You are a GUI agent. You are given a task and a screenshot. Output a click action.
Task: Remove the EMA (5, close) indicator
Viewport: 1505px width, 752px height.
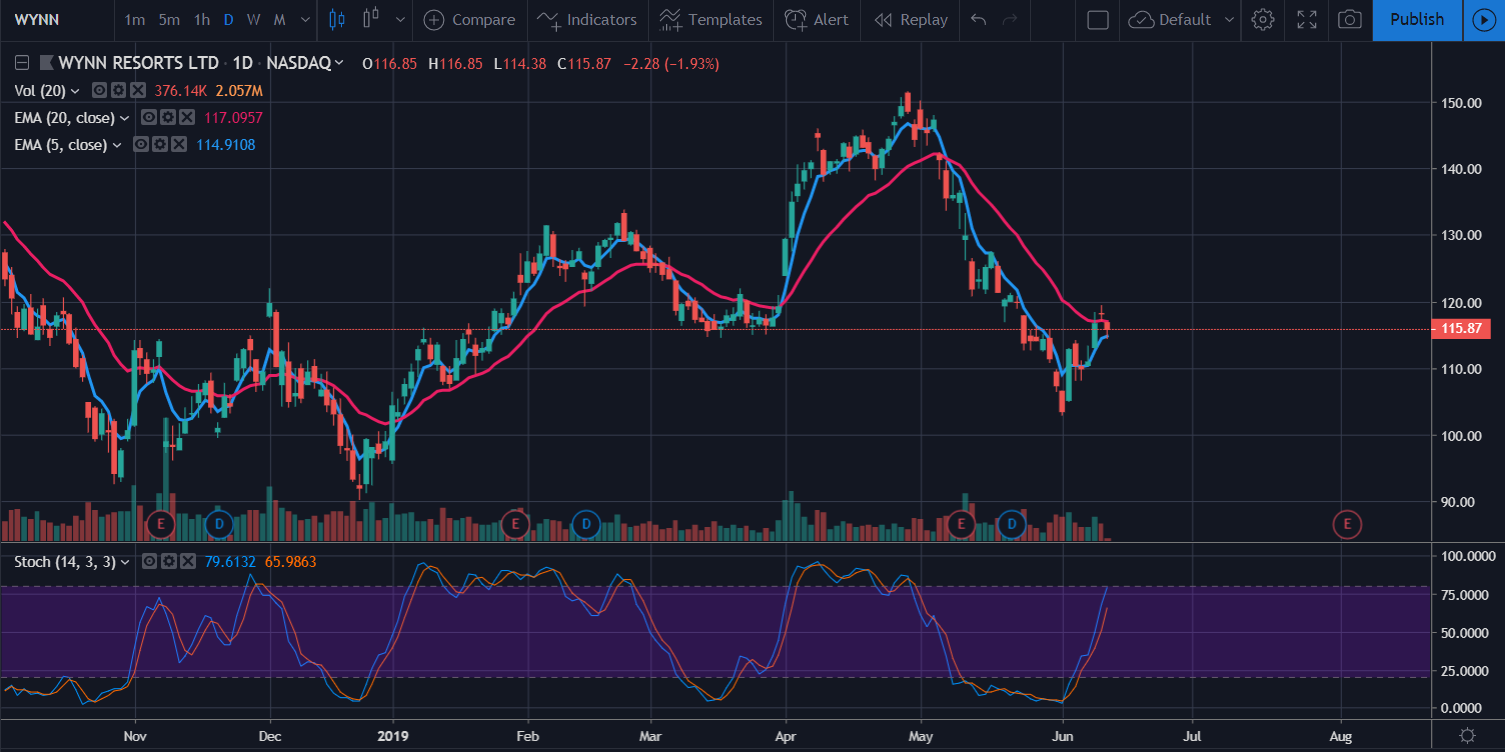pos(178,144)
